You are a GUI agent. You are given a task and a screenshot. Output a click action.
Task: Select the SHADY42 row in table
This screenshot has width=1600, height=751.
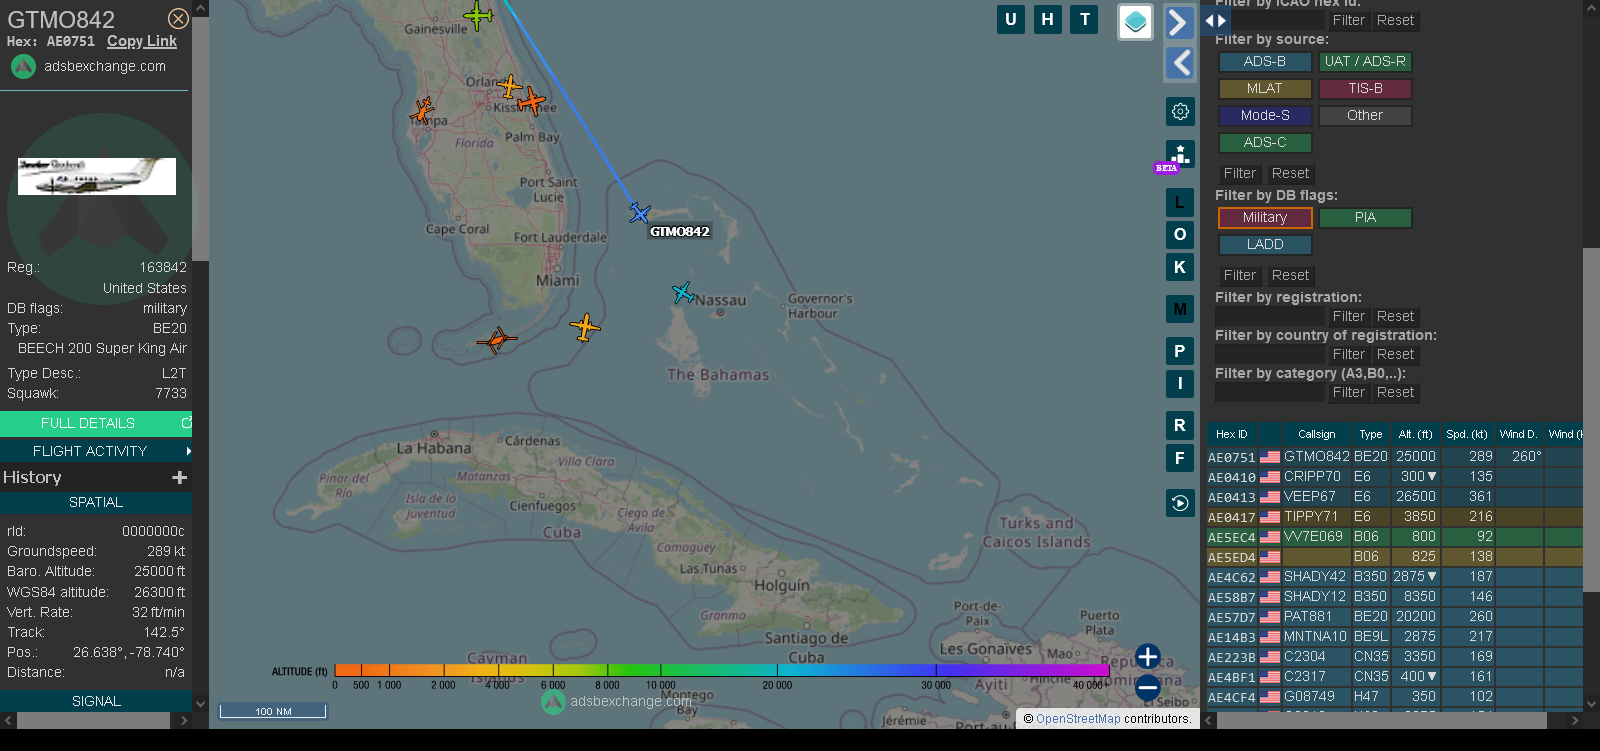coord(1395,577)
